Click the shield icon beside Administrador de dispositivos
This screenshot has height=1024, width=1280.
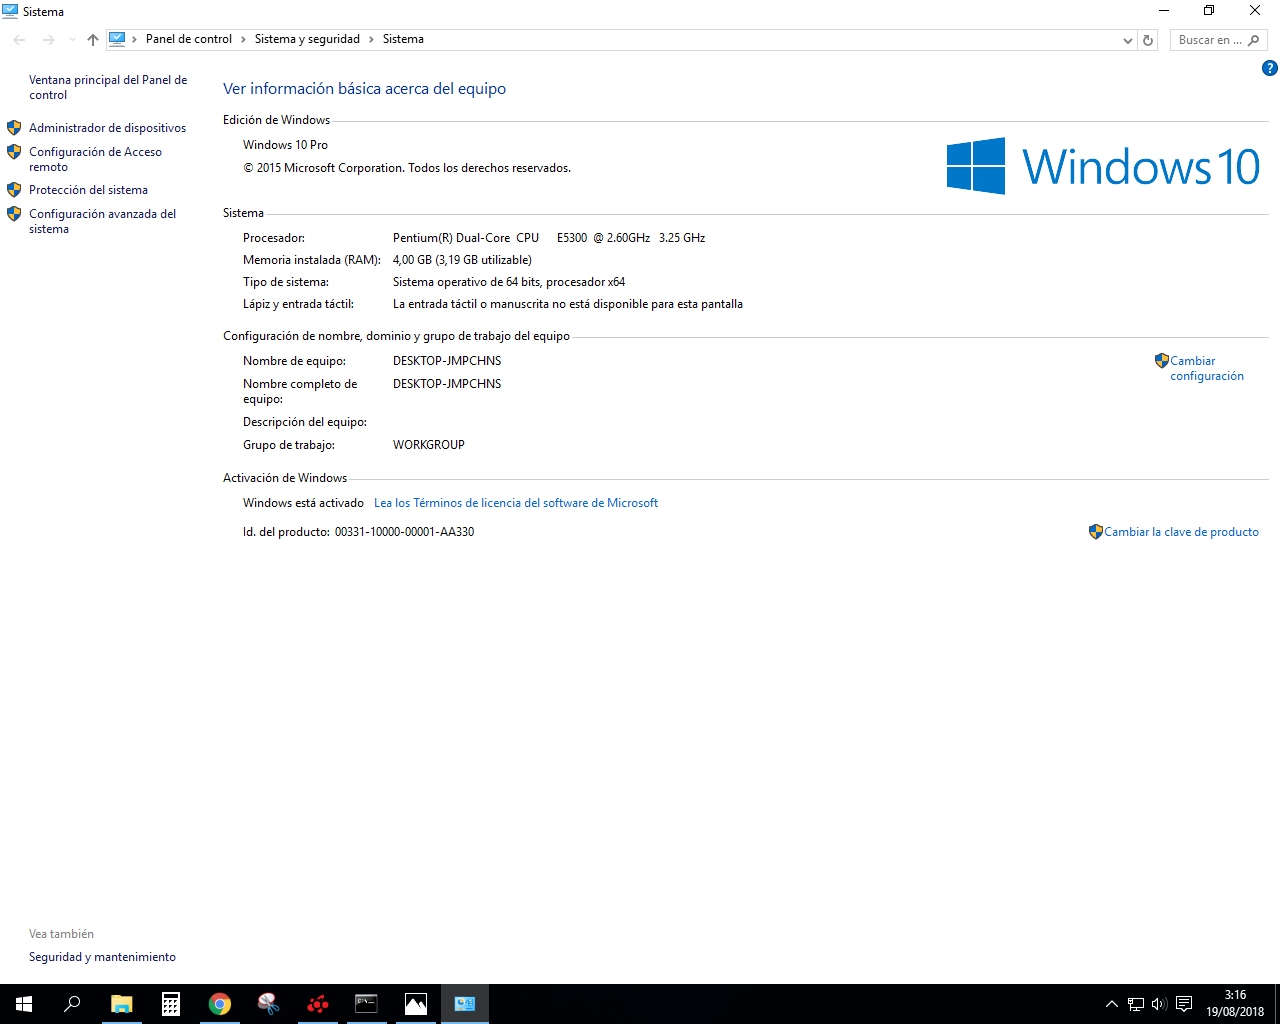pos(14,128)
